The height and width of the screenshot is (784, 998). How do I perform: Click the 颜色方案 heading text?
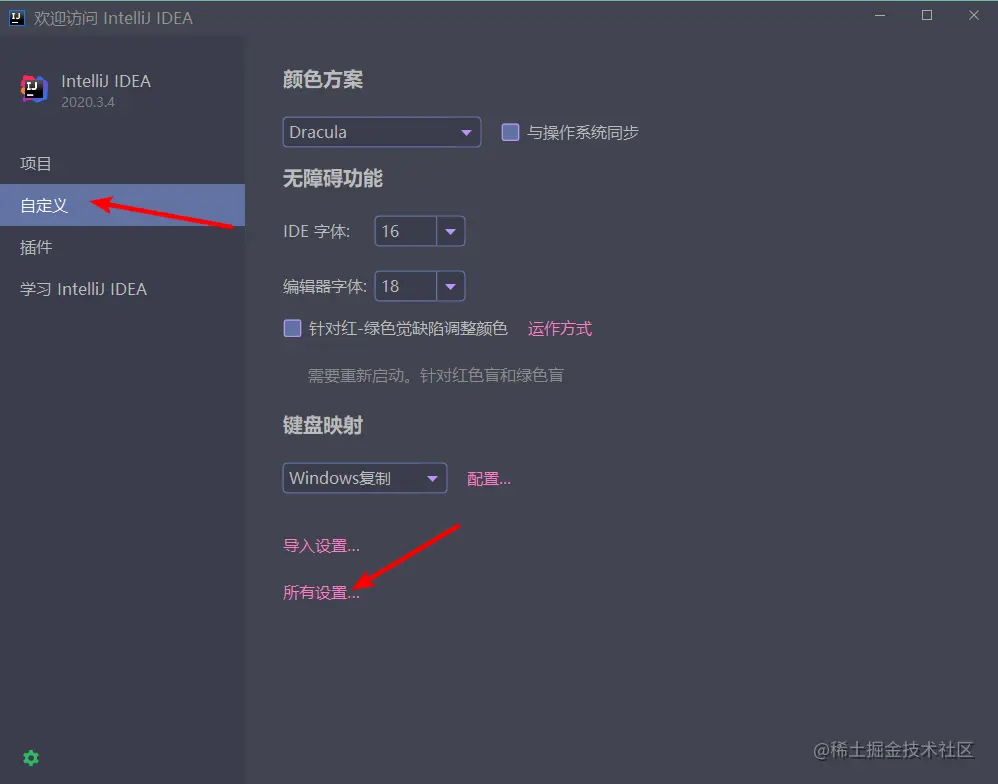pos(323,80)
